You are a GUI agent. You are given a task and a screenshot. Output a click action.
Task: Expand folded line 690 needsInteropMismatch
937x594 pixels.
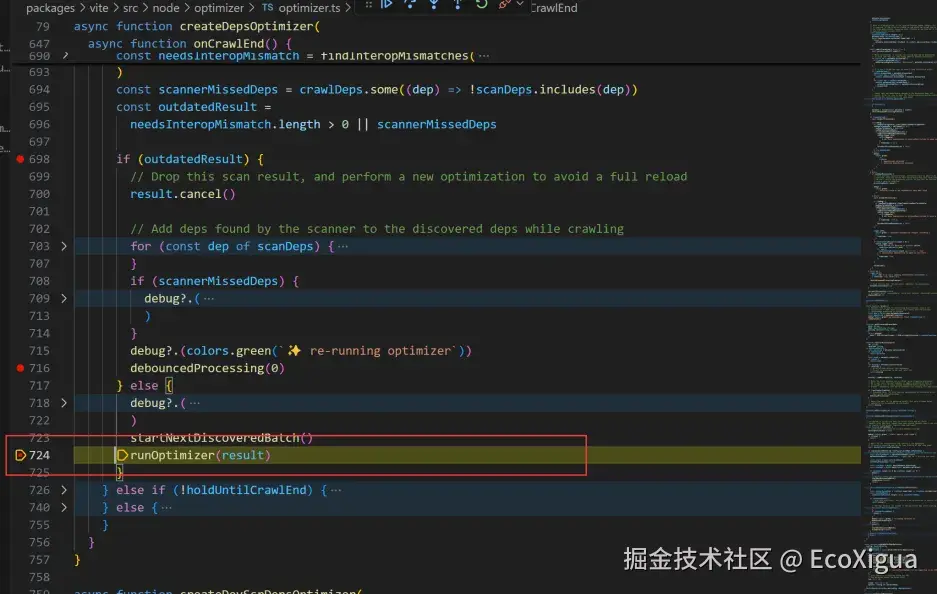coord(66,56)
